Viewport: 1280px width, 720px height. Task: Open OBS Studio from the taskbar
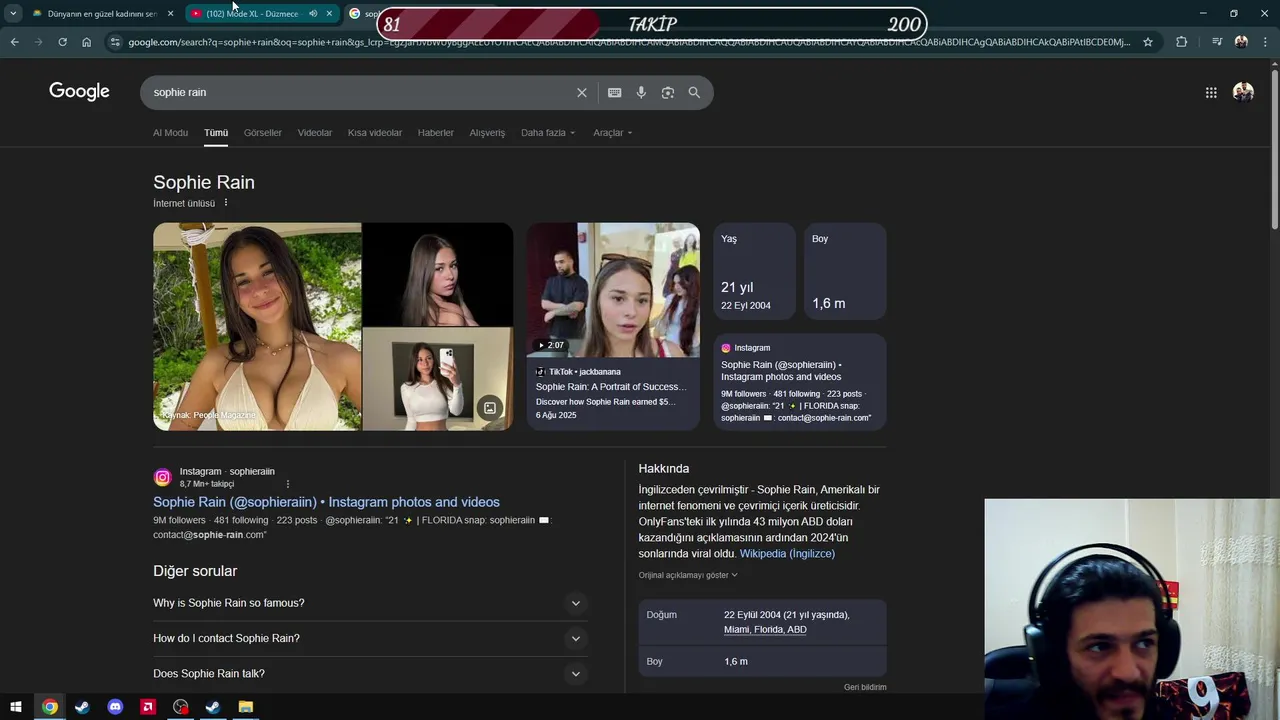click(180, 707)
